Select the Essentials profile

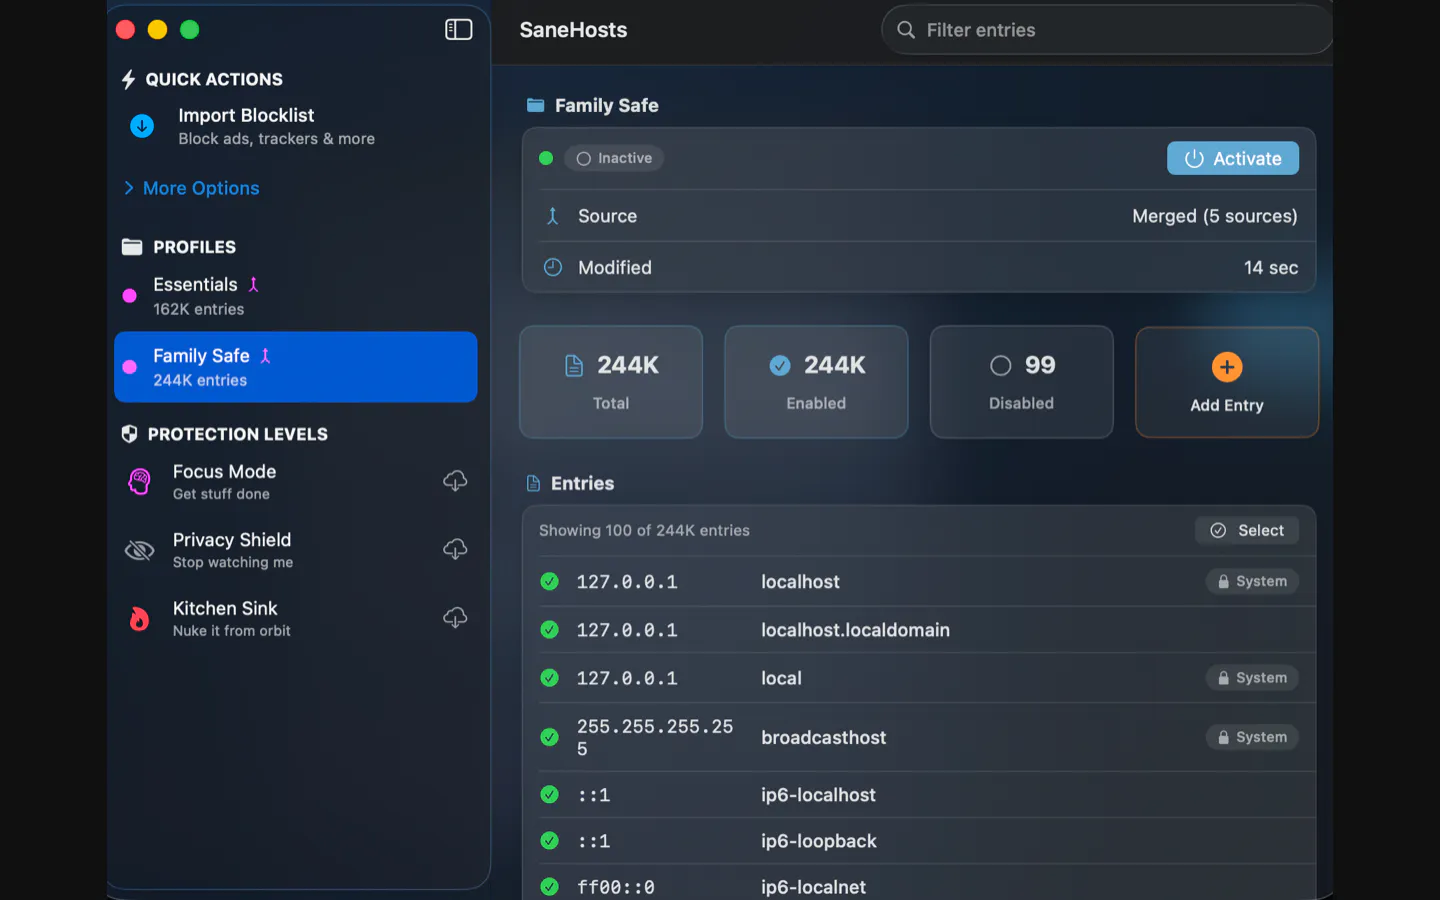point(296,296)
